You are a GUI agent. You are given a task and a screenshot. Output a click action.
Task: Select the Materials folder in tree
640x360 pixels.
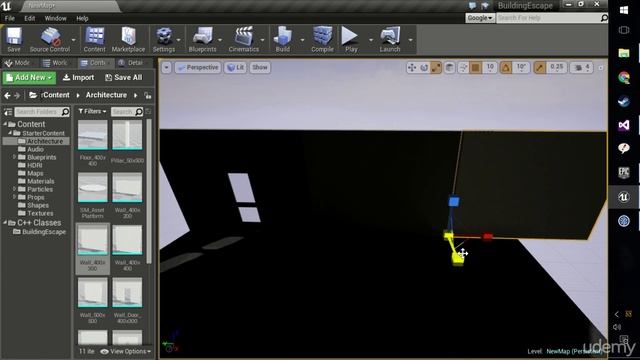point(40,181)
